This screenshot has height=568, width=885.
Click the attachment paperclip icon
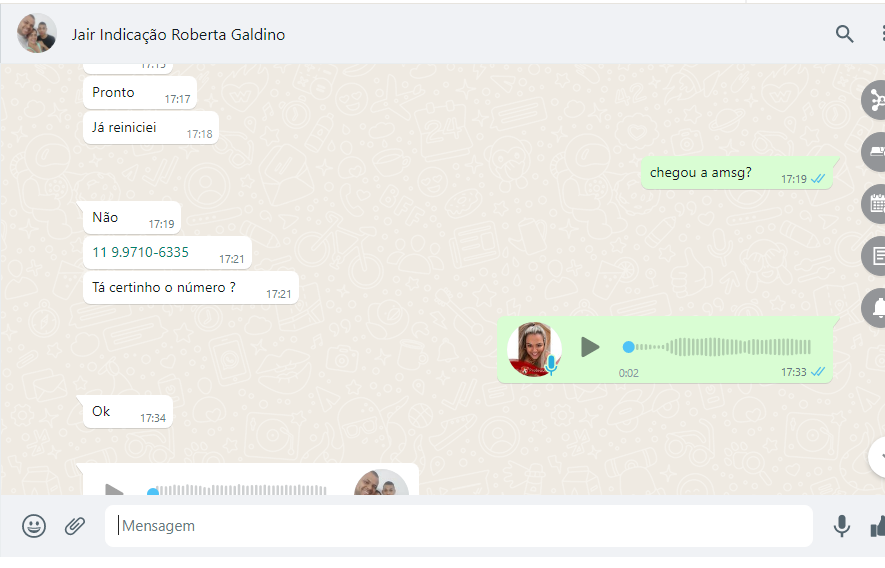pyautogui.click(x=75, y=526)
